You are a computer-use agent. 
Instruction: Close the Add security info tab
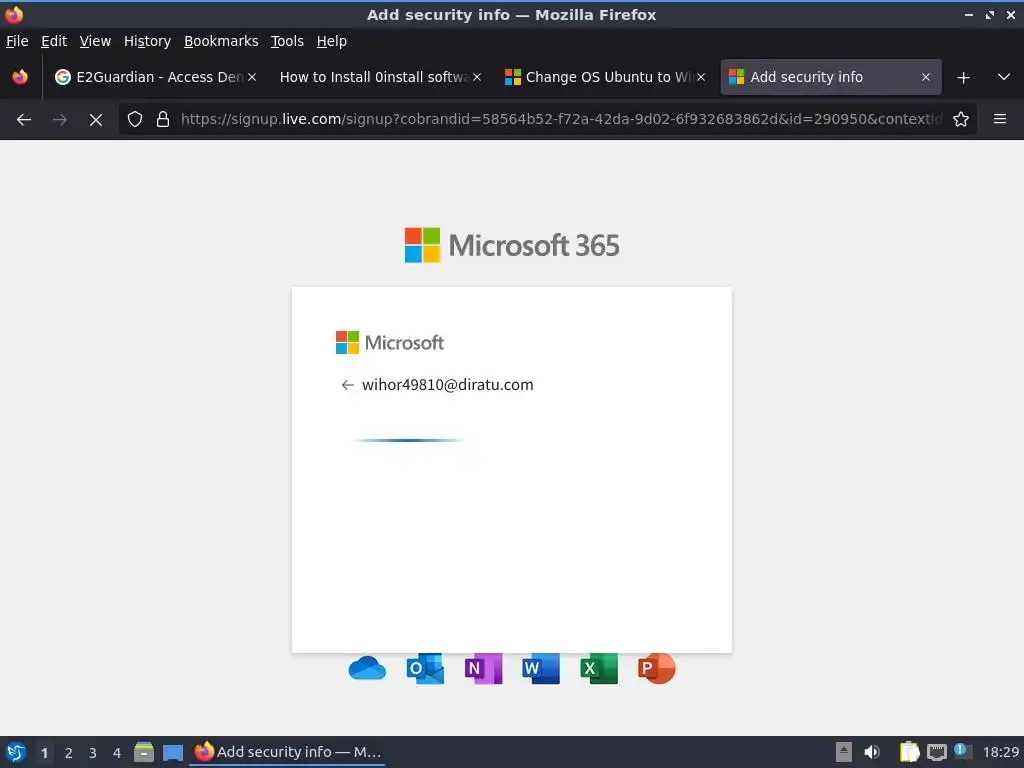(x=925, y=77)
